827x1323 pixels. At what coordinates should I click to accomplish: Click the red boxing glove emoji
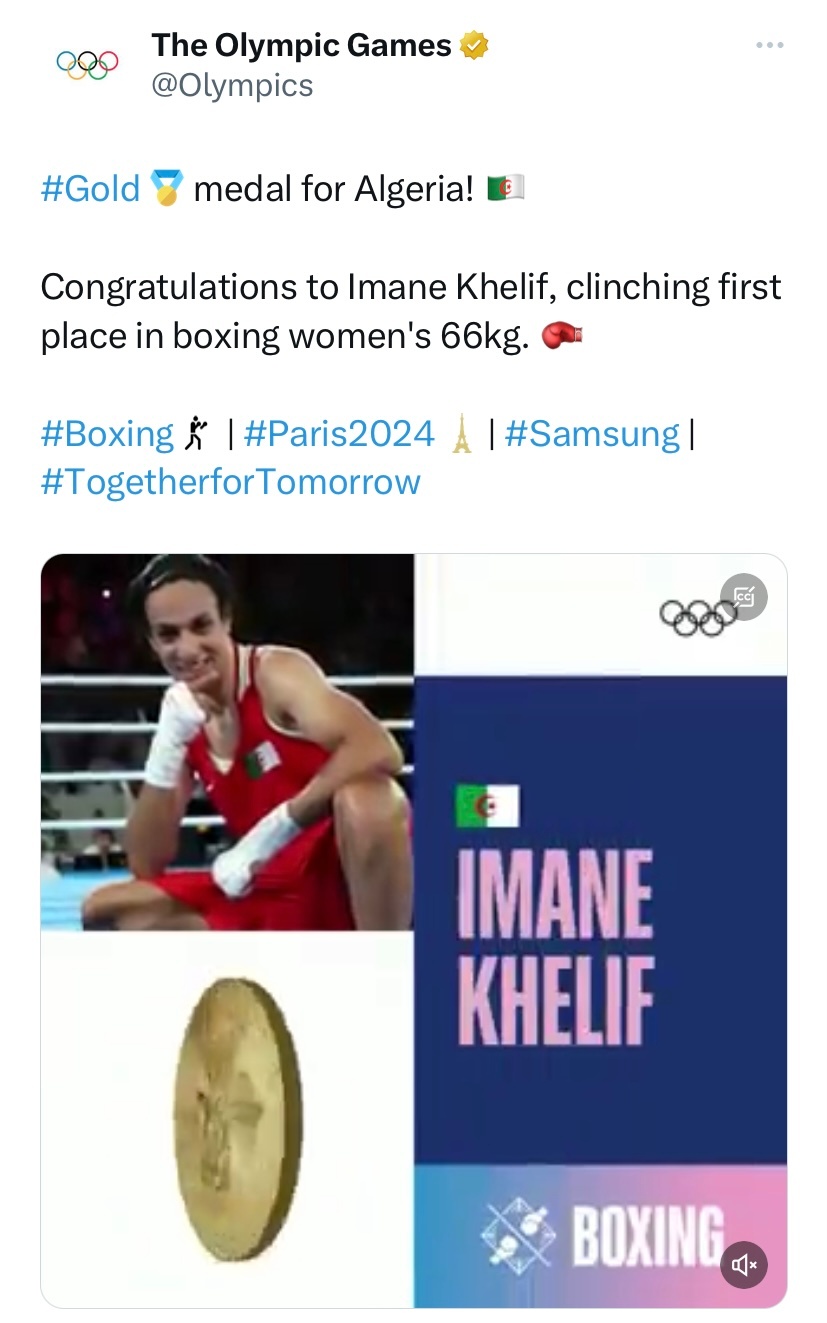[561, 337]
